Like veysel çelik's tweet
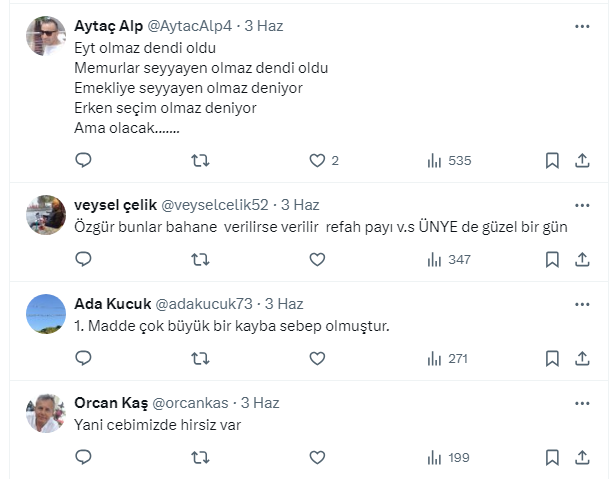The width and height of the screenshot is (616, 479). (x=317, y=259)
